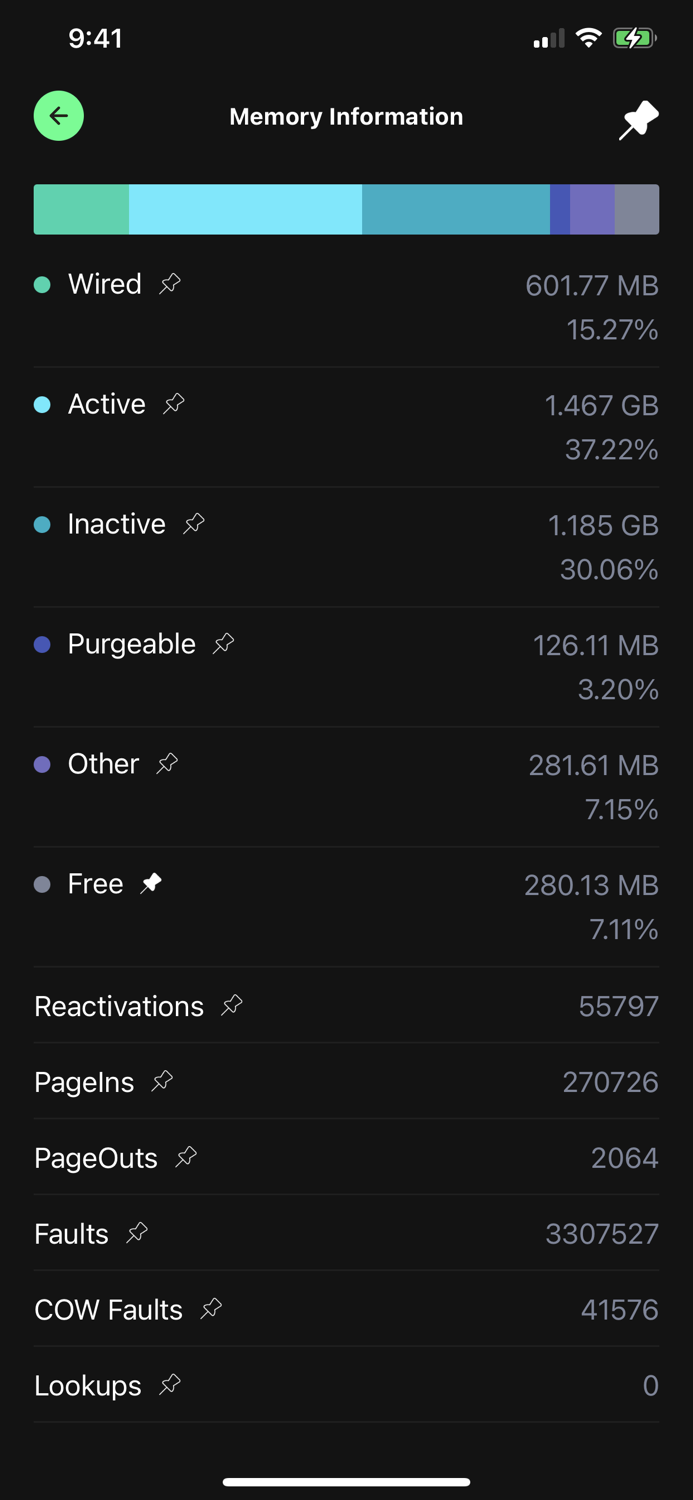693x1500 pixels.
Task: Tap the pin icon in the header
Action: 638,120
